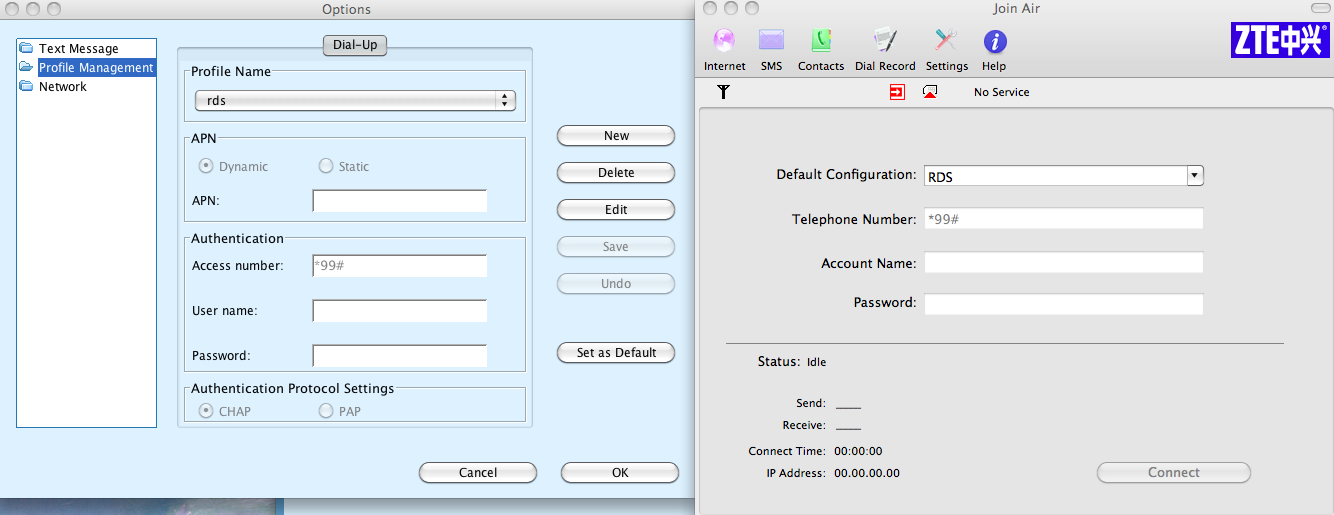
Task: Open the Settings tools icon
Action: 946,41
